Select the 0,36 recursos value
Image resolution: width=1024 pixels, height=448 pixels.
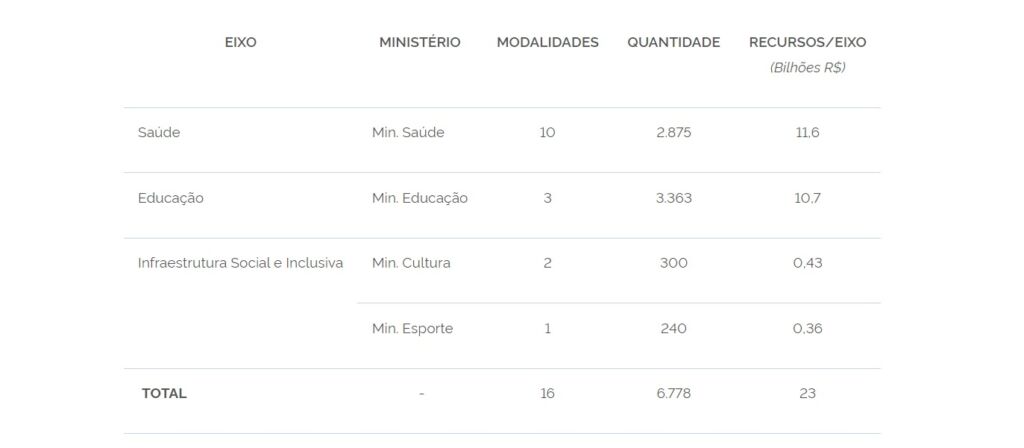[807, 328]
